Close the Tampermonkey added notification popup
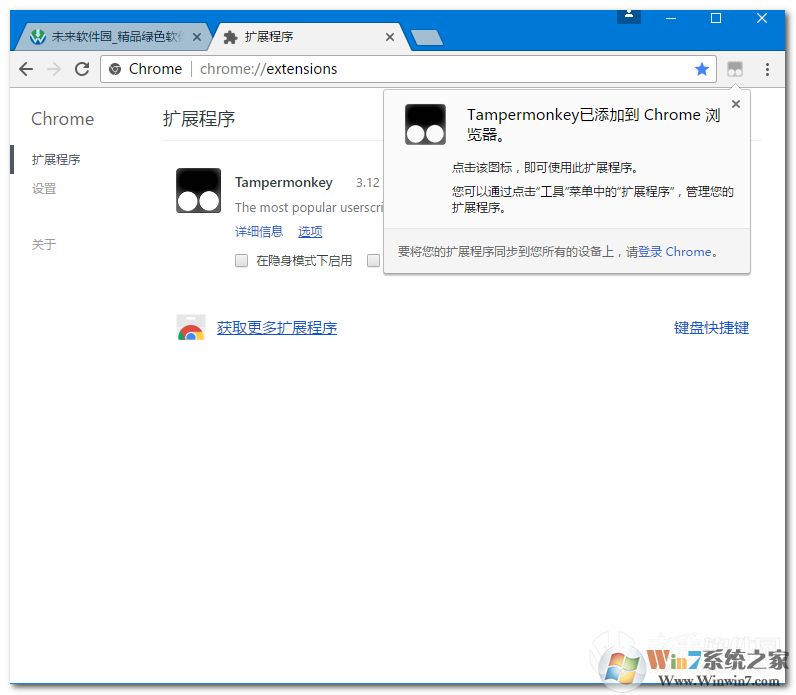796x695 pixels. point(736,104)
